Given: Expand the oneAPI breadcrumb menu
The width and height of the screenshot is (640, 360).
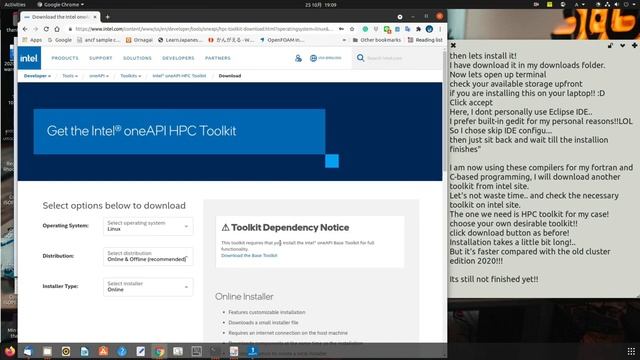Looking at the screenshot, I should point(99,76).
